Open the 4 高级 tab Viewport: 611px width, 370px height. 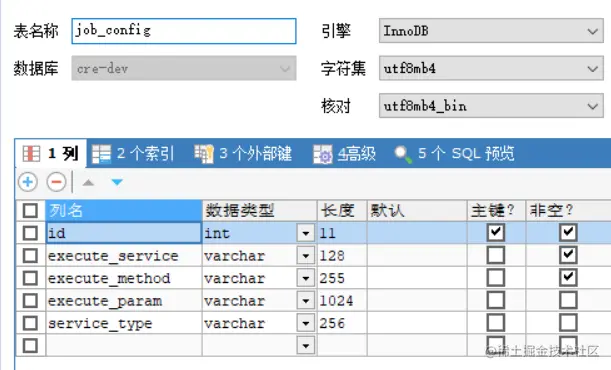344,153
